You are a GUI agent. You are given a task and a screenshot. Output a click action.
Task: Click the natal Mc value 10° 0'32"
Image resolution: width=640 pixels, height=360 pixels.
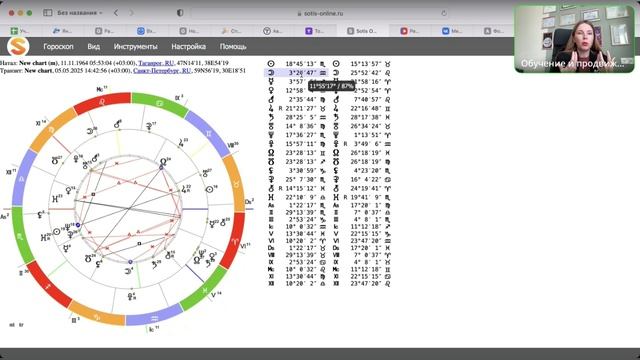click(301, 269)
